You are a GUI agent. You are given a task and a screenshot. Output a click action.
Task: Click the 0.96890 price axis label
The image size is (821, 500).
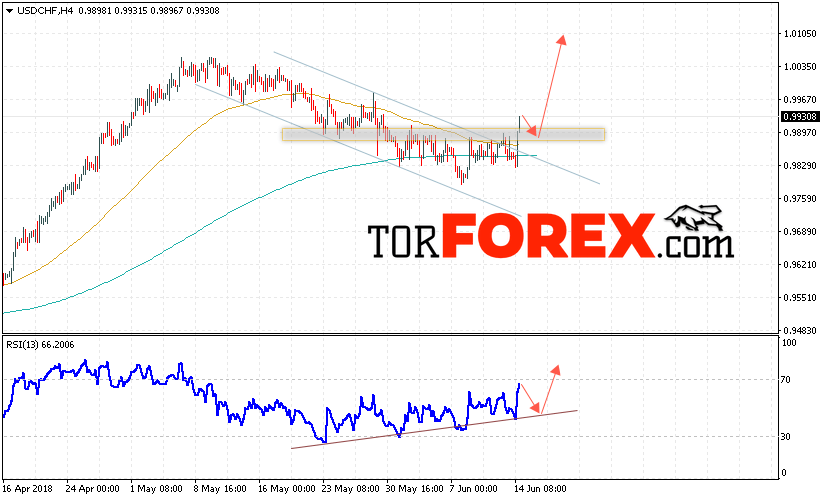pyautogui.click(x=800, y=231)
